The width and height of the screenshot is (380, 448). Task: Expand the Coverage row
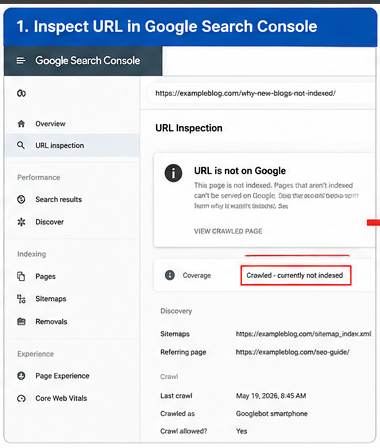click(x=264, y=275)
